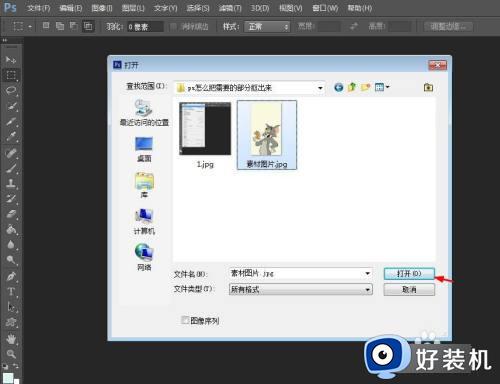The width and height of the screenshot is (500, 384).
Task: Open the Layer (图层) menu
Action: pyautogui.click(x=133, y=8)
